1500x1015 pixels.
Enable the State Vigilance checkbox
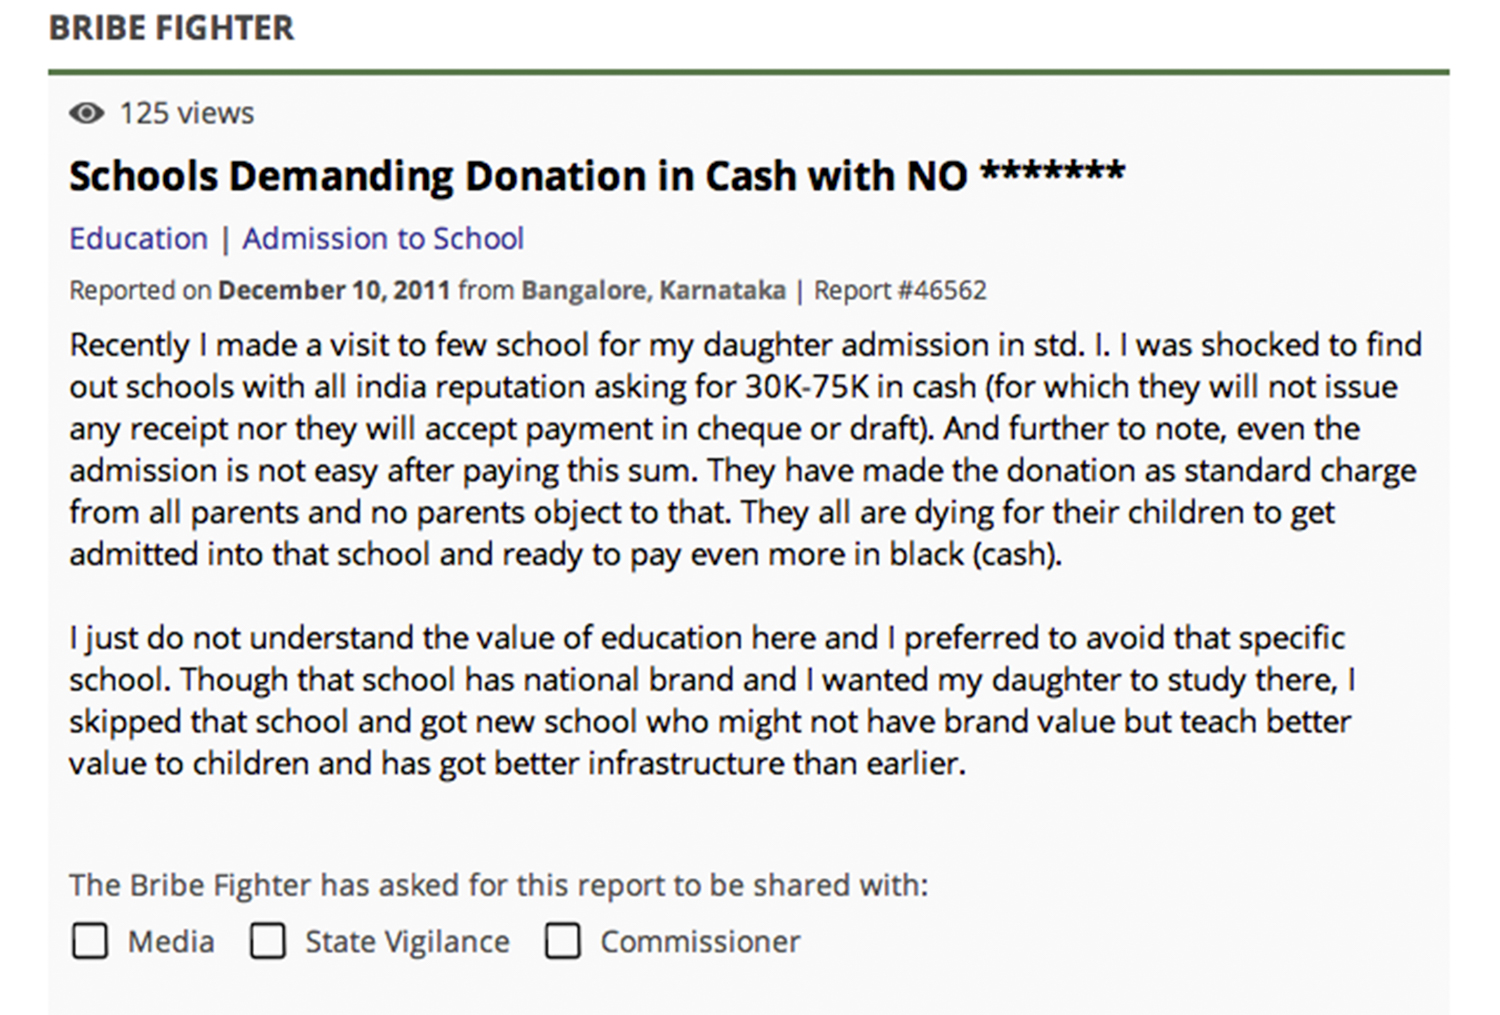pos(267,941)
